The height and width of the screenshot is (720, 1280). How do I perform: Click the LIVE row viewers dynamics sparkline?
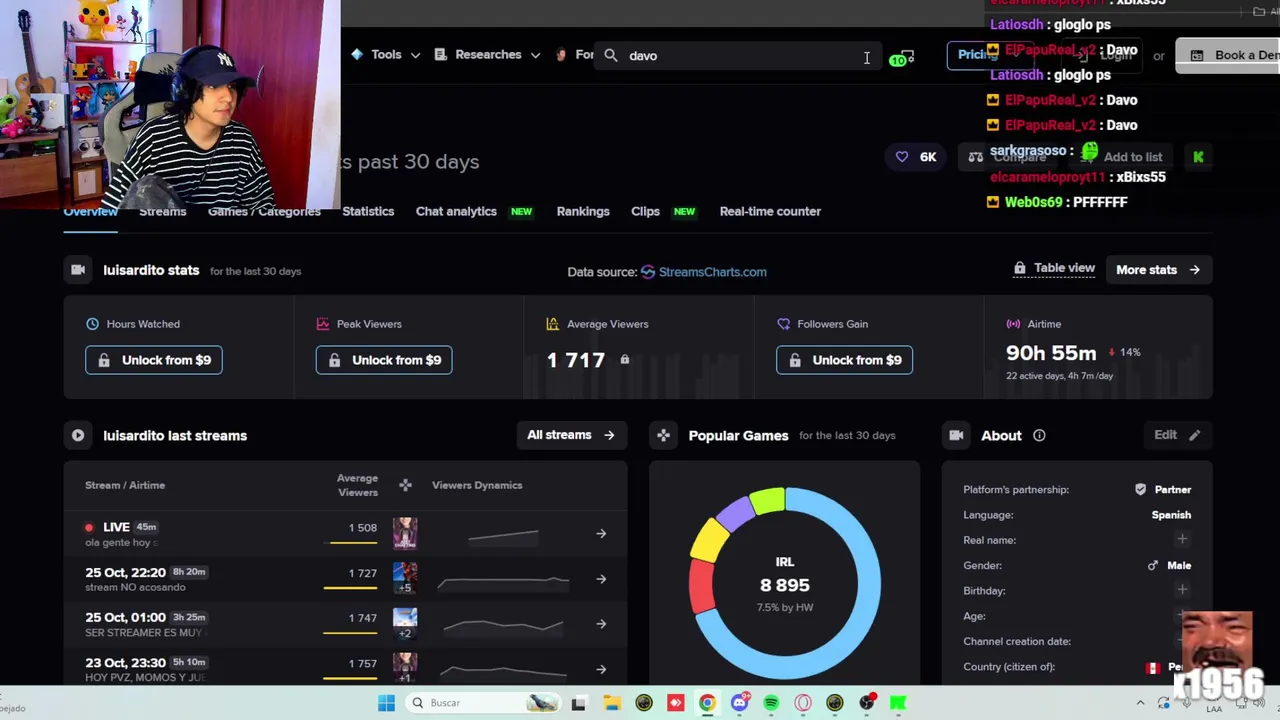click(x=503, y=536)
